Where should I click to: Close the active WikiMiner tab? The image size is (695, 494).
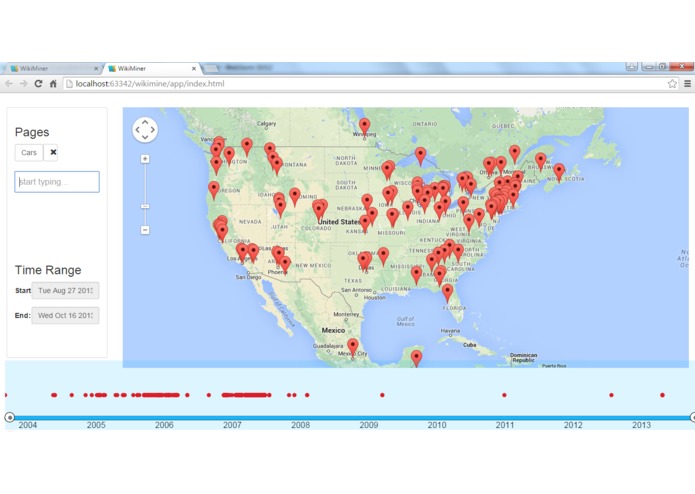tap(194, 69)
